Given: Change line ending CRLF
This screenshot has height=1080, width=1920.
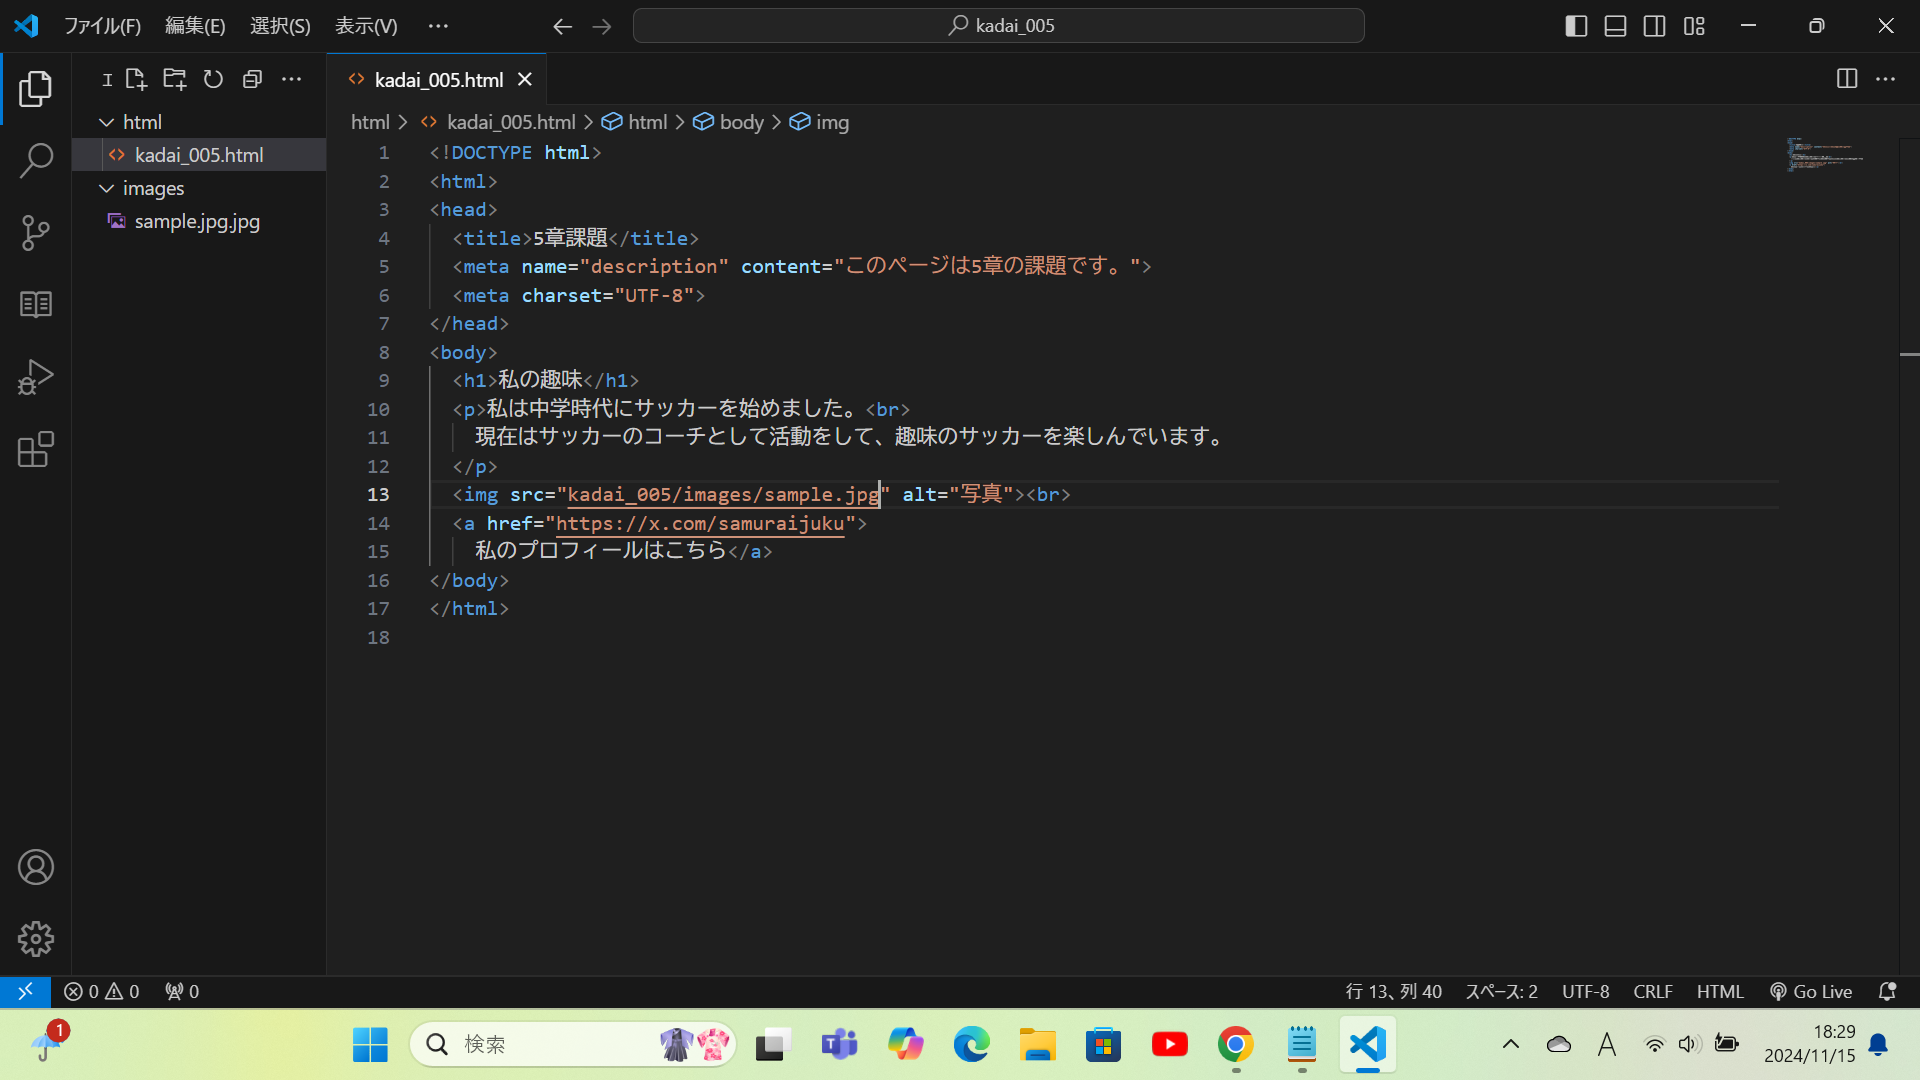Looking at the screenshot, I should (1653, 991).
